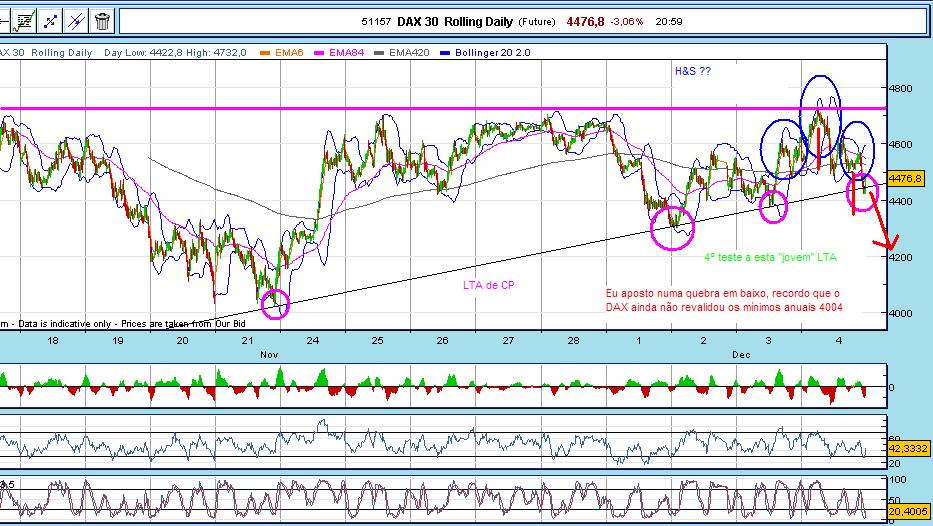This screenshot has height=526, width=933.
Task: Select the parallel channel lines tool
Action: [x=76, y=22]
